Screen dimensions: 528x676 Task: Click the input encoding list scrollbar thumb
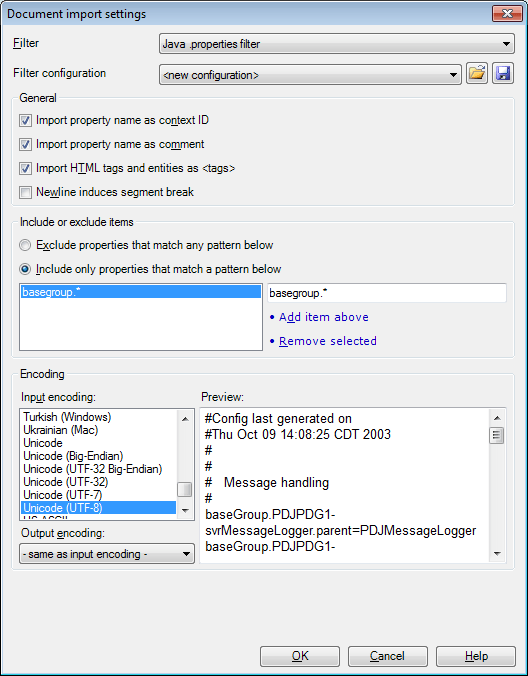coord(185,489)
